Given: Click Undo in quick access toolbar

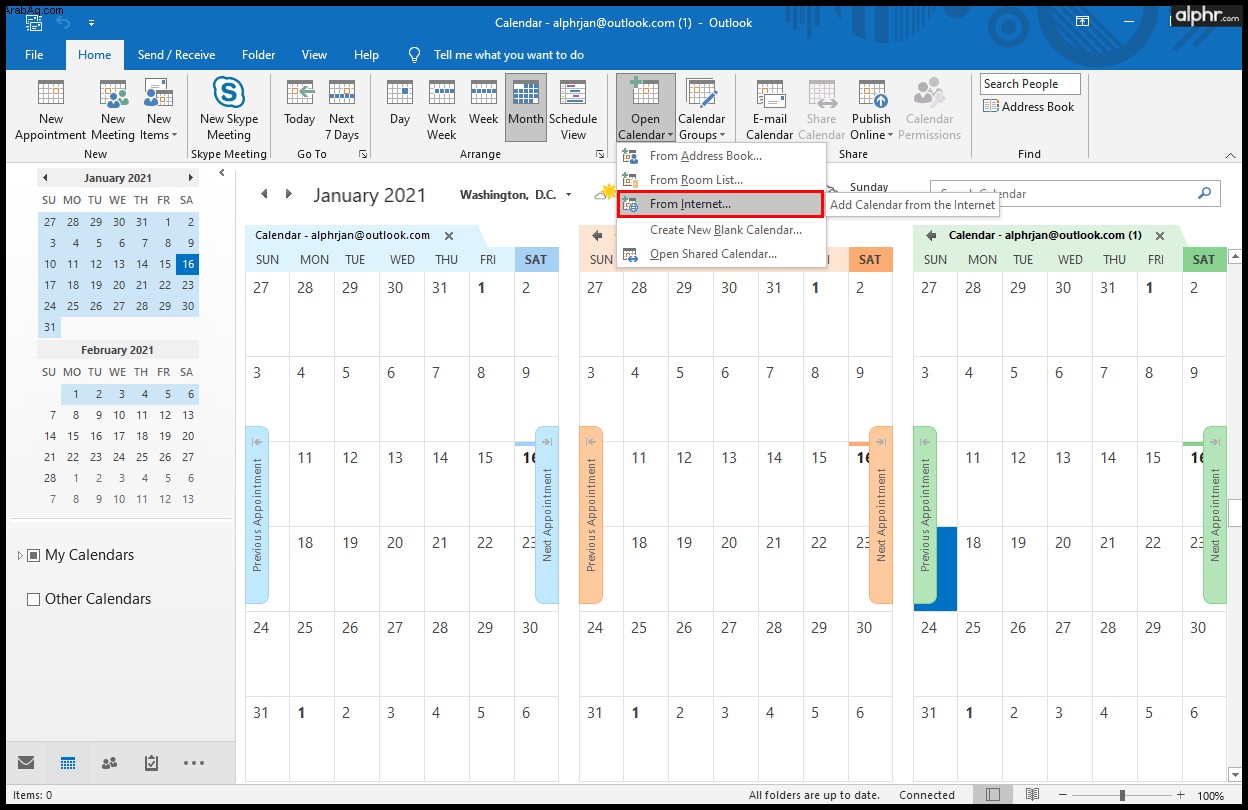Looking at the screenshot, I should click(64, 22).
